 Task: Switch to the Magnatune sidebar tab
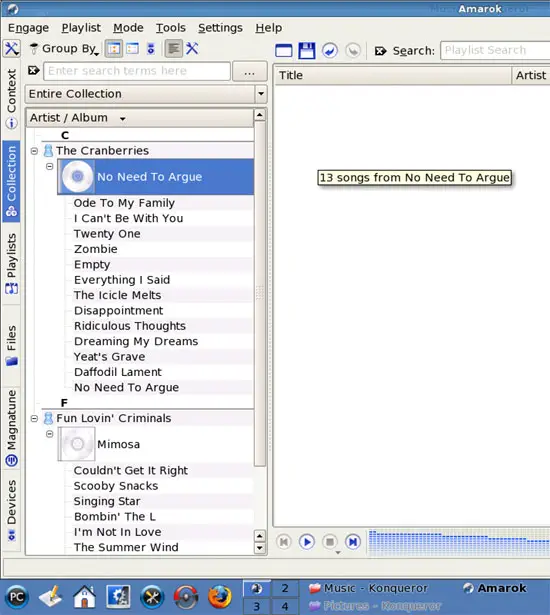11,428
